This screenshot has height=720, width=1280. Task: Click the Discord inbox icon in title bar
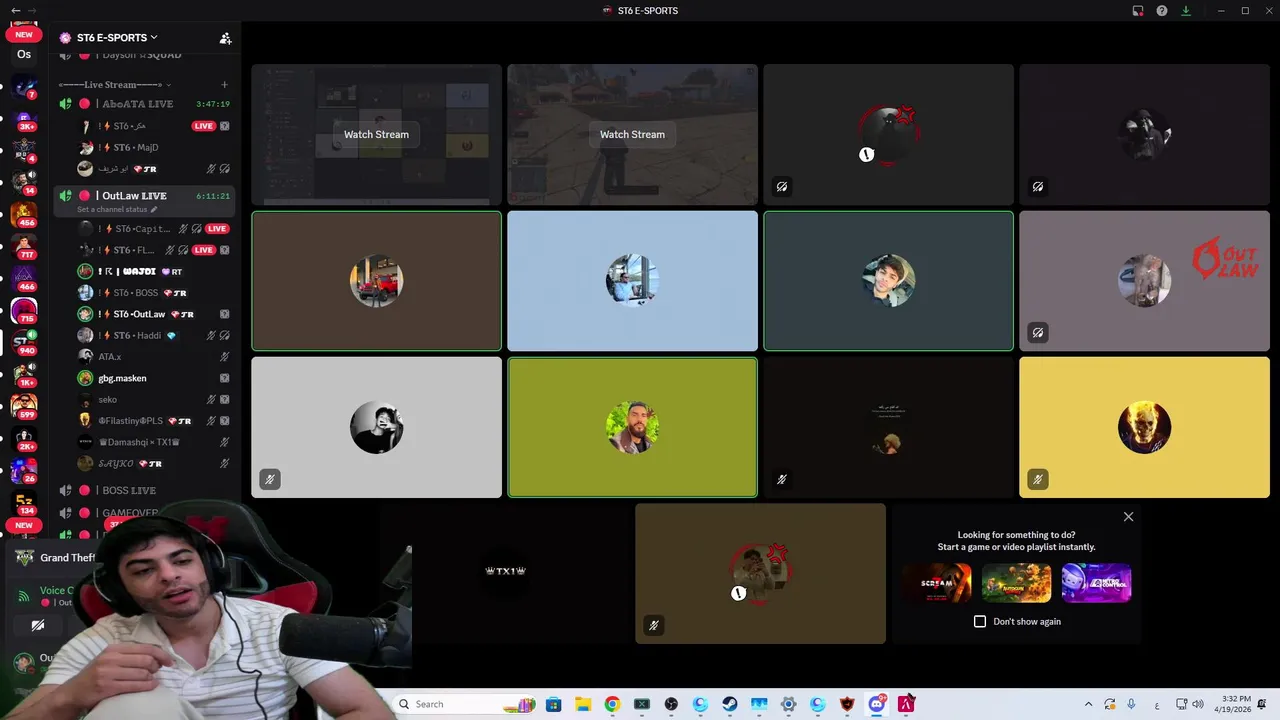coord(1138,11)
